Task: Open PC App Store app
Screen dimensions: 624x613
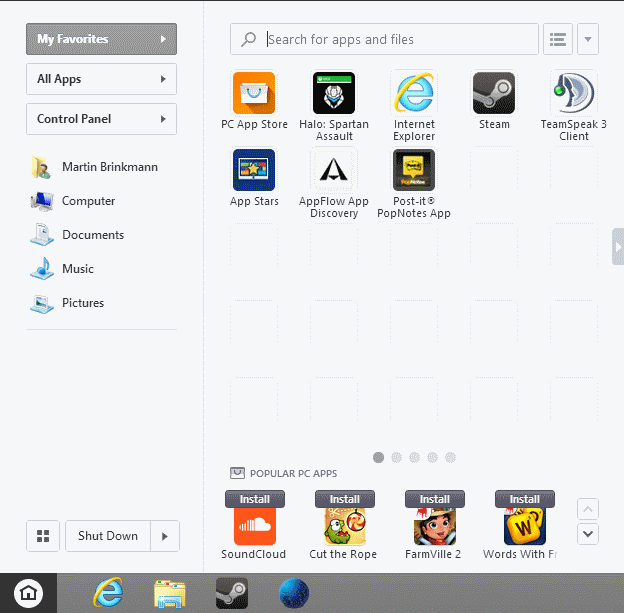Action: click(254, 93)
